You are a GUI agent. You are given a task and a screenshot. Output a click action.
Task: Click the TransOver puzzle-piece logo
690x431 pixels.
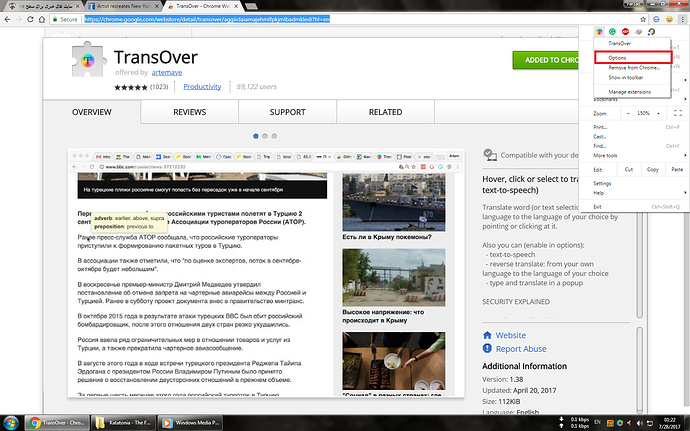tap(88, 59)
